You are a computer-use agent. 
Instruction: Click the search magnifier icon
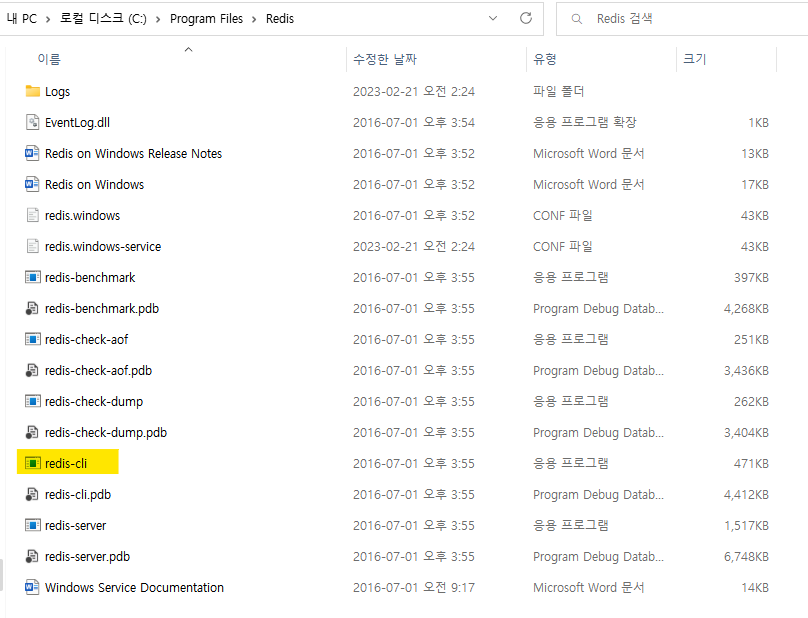tap(577, 19)
